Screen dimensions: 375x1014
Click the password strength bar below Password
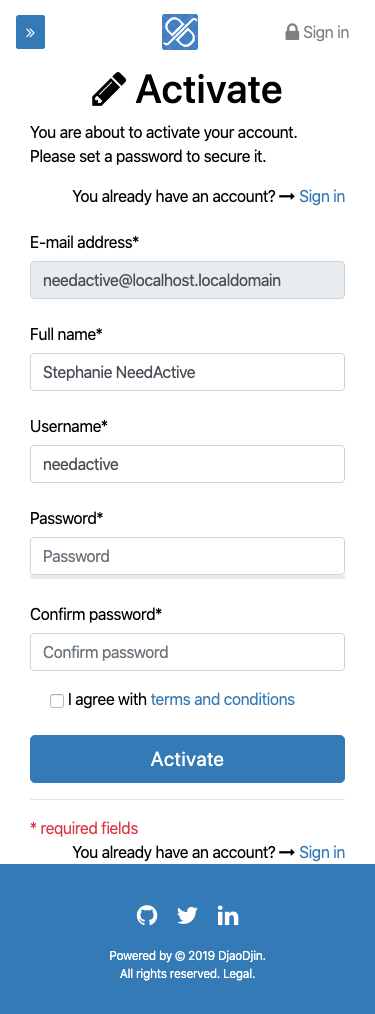coord(188,576)
